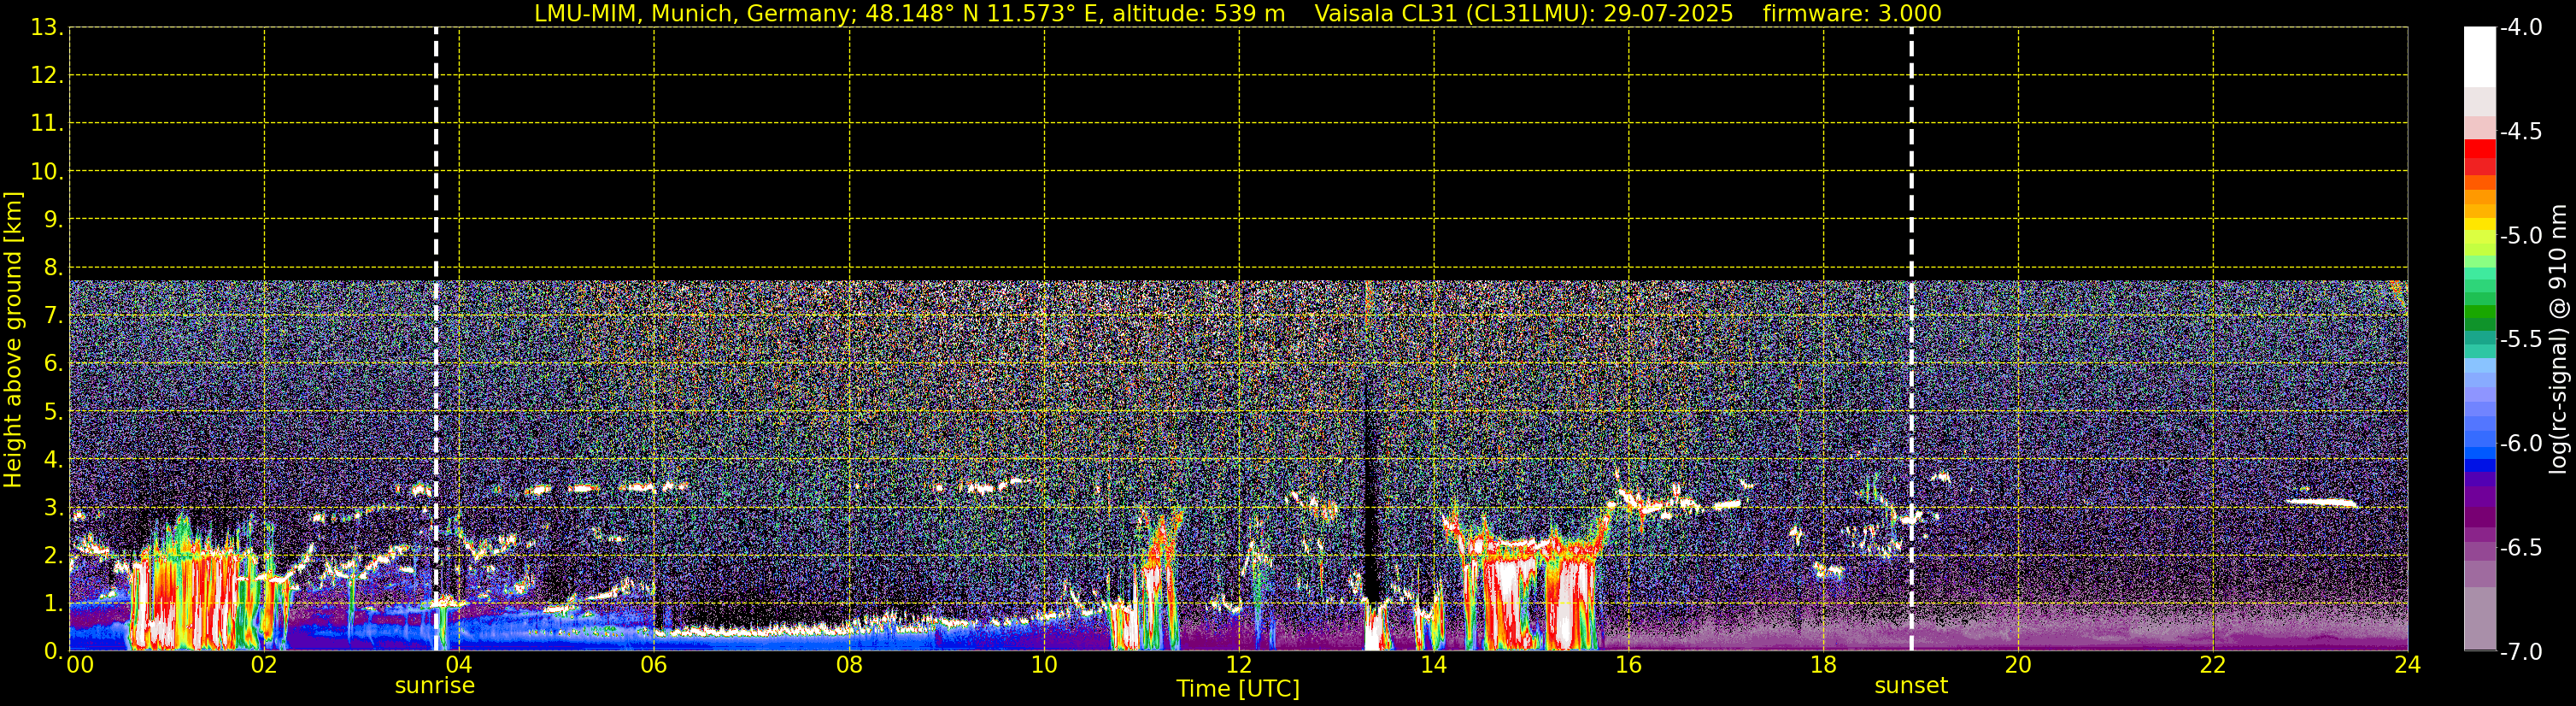Click the "sunset" label below the axis
The height and width of the screenshot is (706, 2576).
pos(1910,686)
